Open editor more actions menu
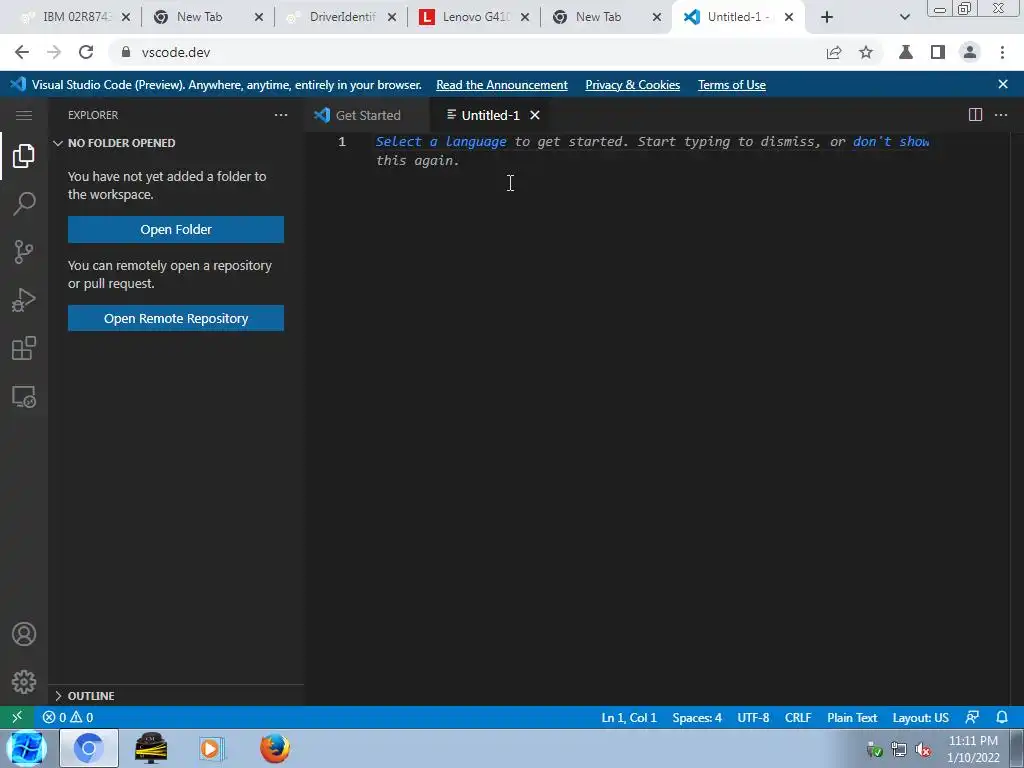 (x=1000, y=115)
